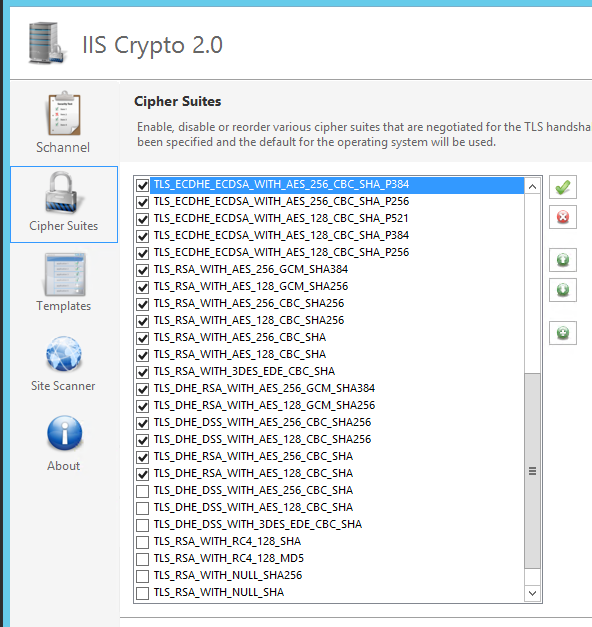Click the cipher list scroll up arrow
Screen dimensions: 592x627
pos(532,186)
